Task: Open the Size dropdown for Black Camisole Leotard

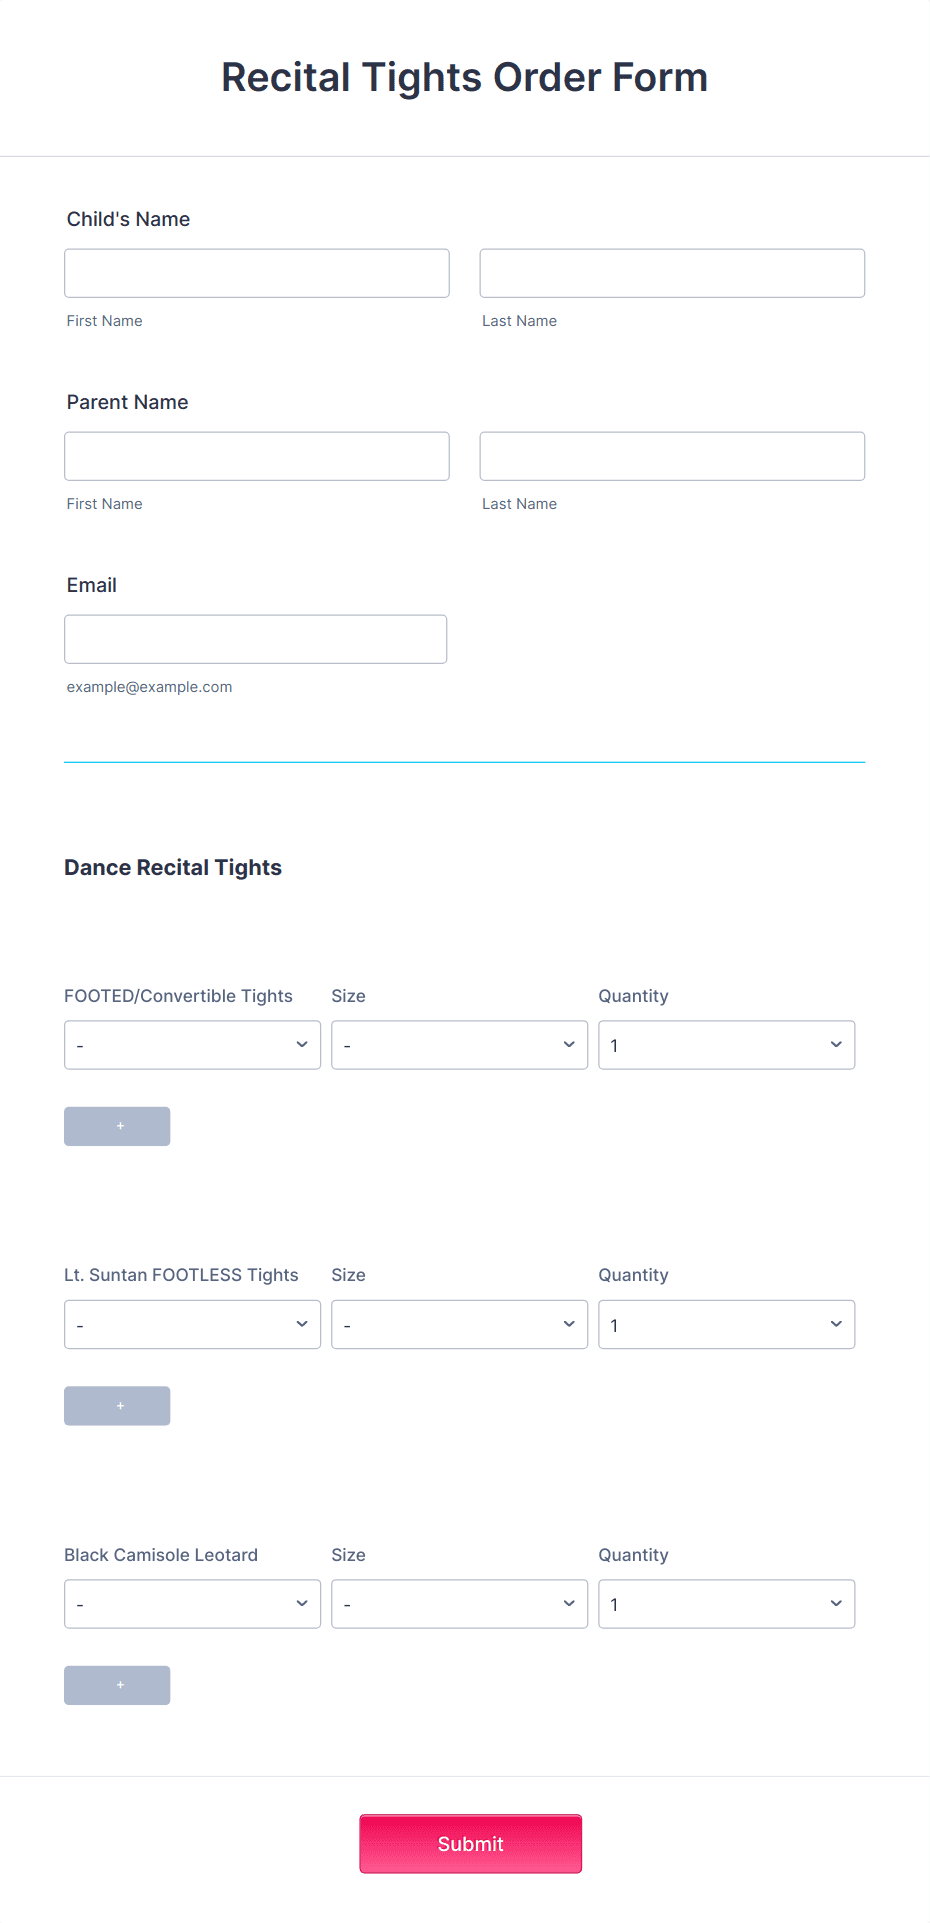Action: [x=459, y=1603]
